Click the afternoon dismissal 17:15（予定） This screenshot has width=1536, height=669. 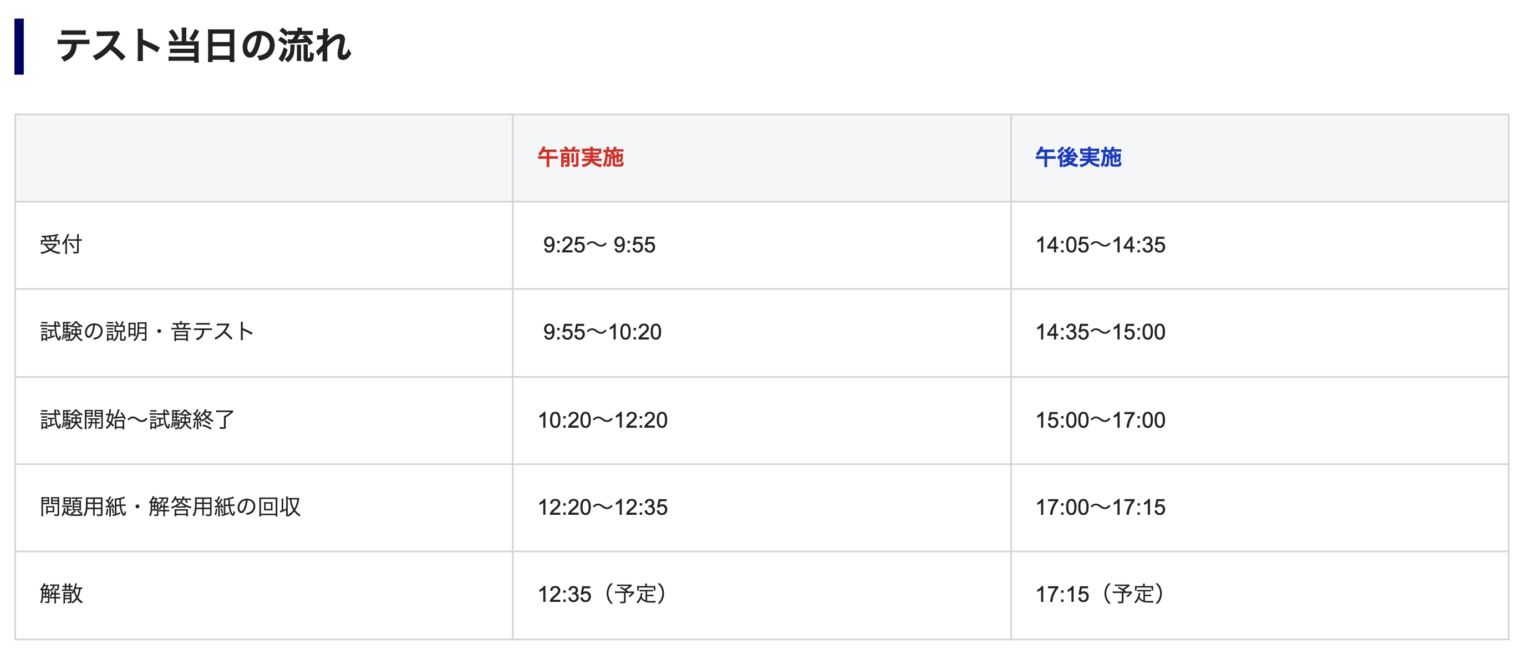(1100, 594)
